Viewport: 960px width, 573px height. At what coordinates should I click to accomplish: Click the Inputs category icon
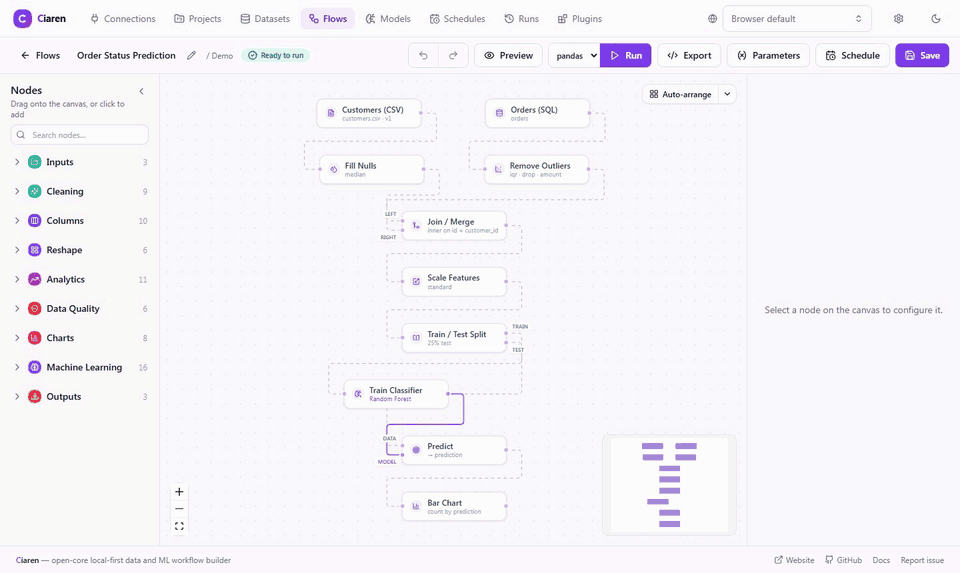(35, 162)
